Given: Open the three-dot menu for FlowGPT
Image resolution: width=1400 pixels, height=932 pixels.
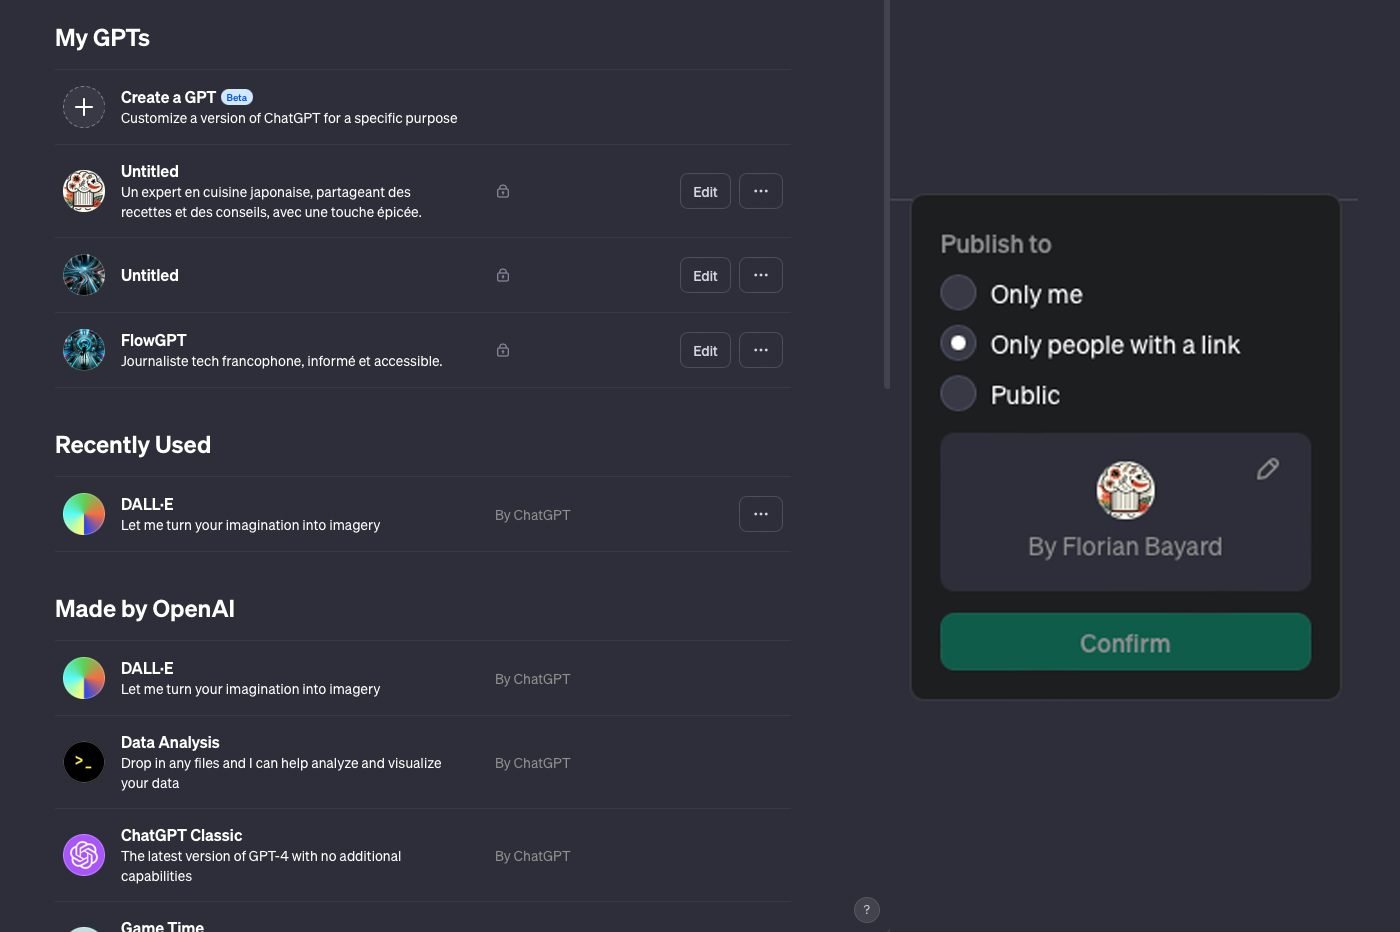Looking at the screenshot, I should [x=761, y=350].
